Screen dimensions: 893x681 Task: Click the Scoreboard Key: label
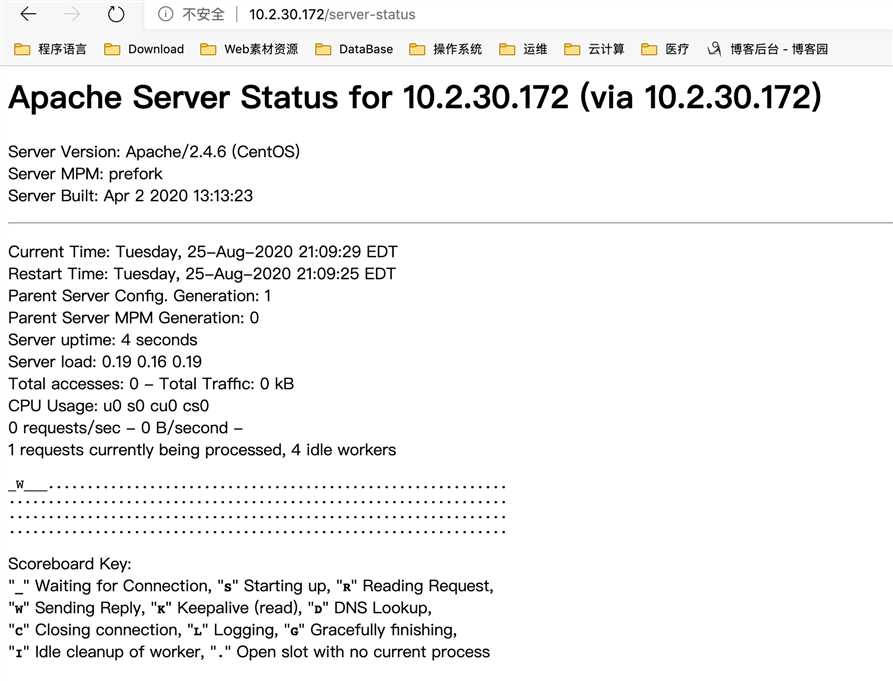[x=69, y=564]
